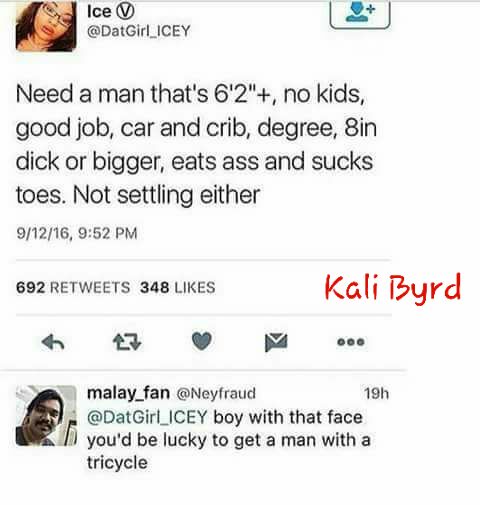Screen dimensions: 480x505
Task: Open malay_fan's profile avatar
Action: 46,415
